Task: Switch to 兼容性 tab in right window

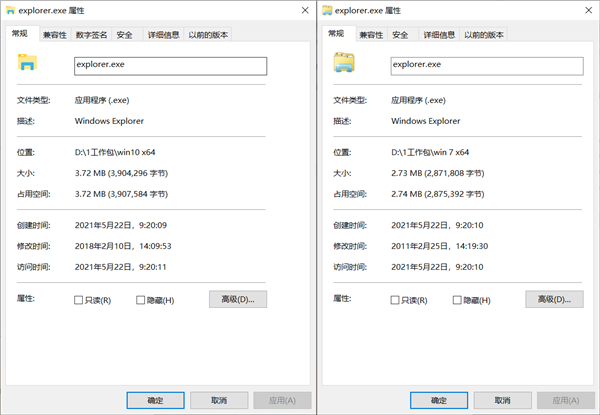Action: tap(372, 35)
